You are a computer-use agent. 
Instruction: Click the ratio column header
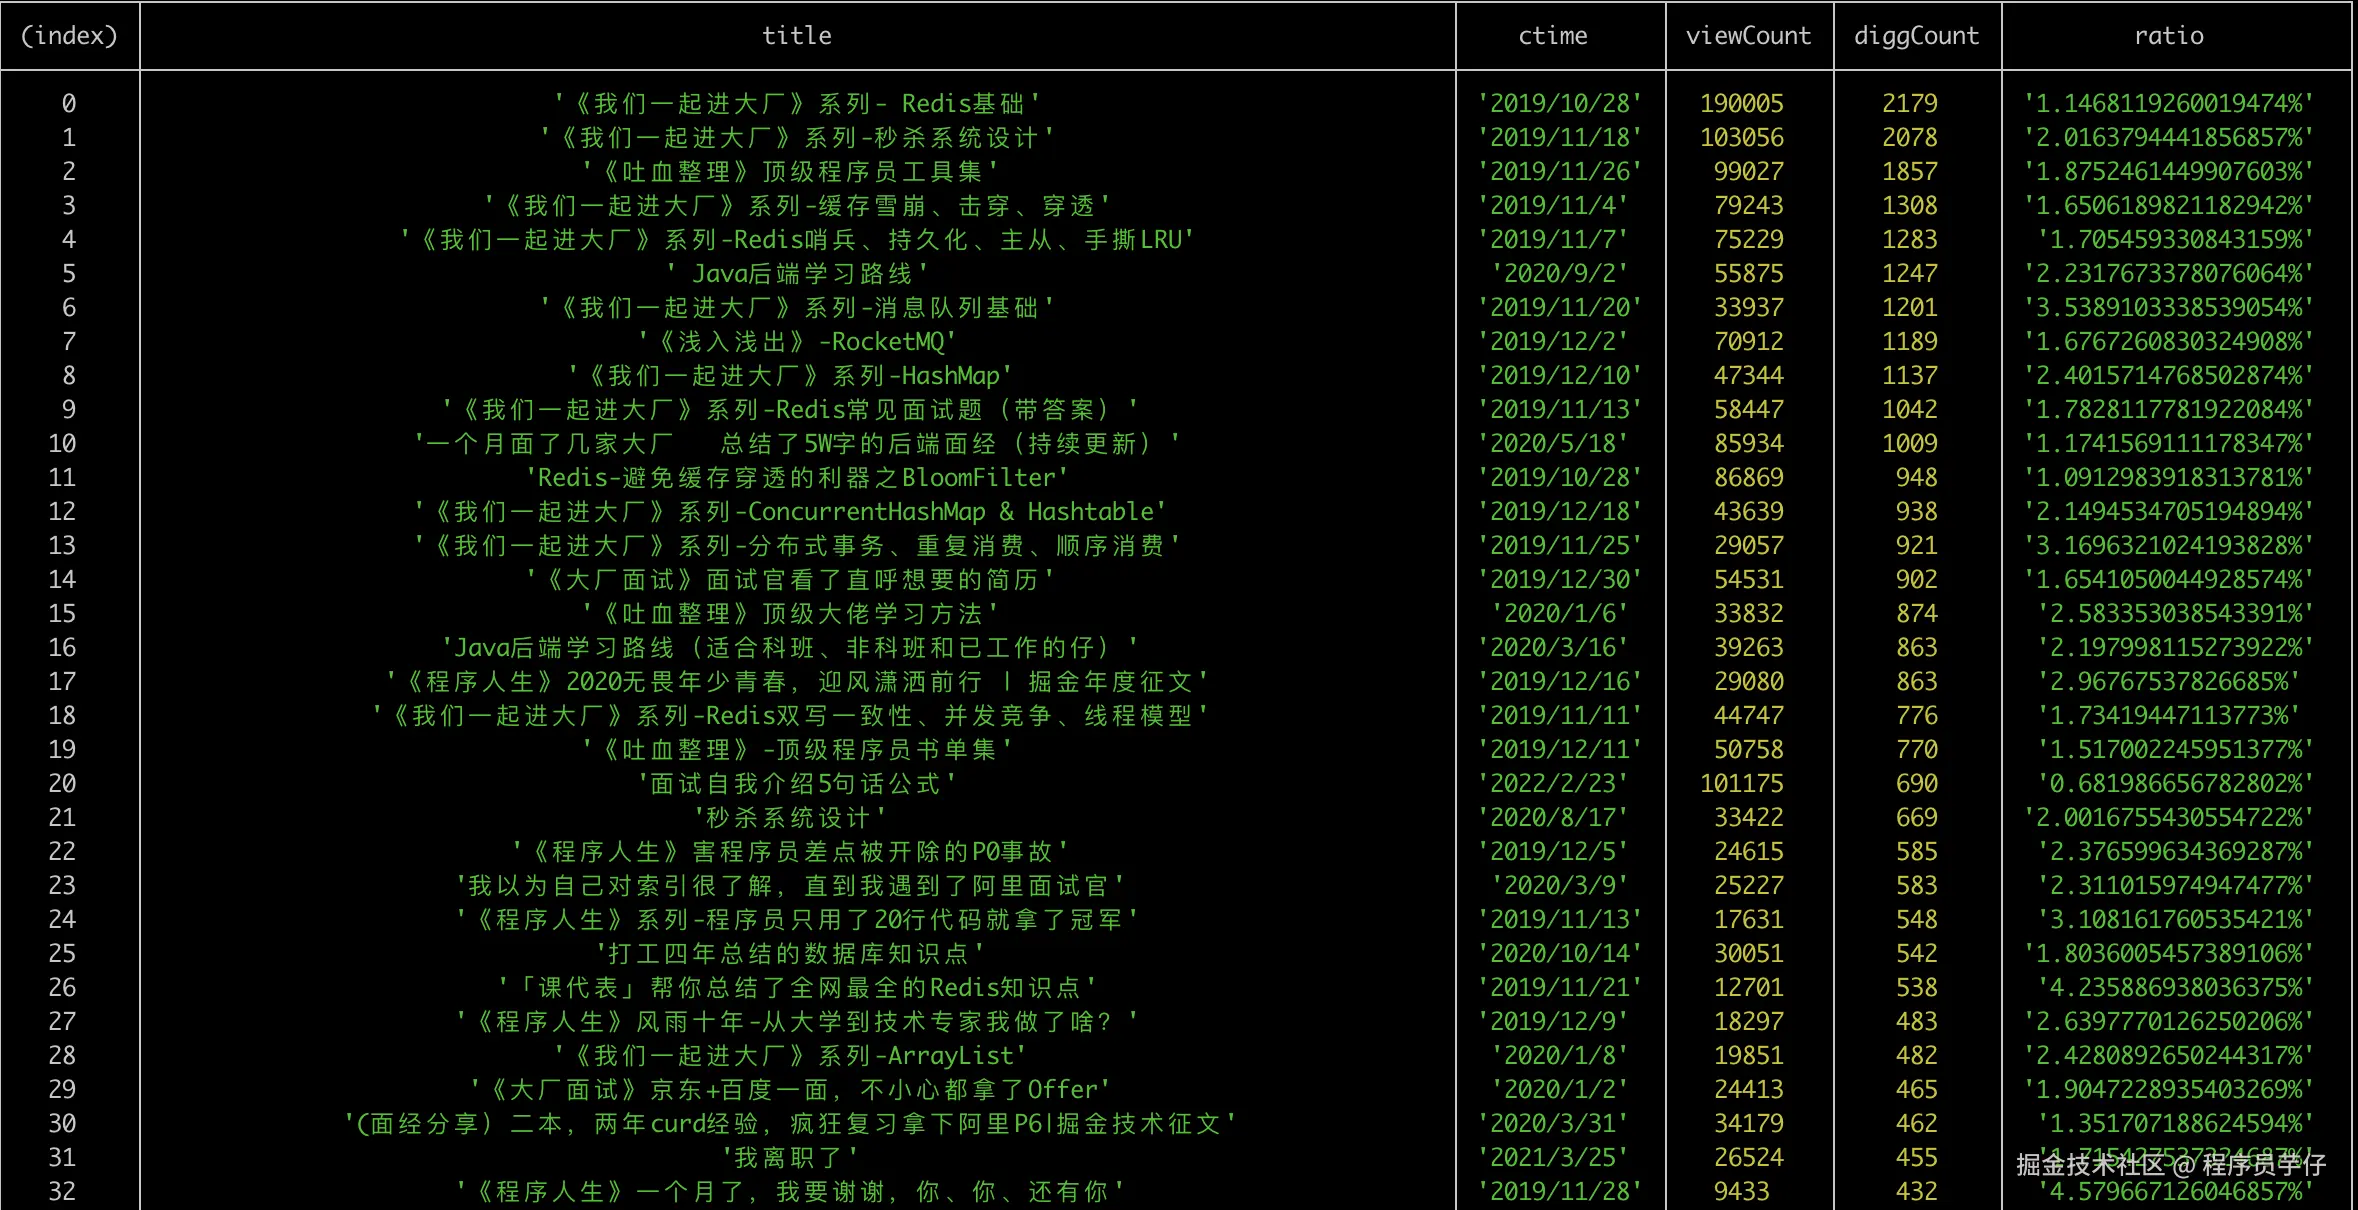(x=2168, y=36)
